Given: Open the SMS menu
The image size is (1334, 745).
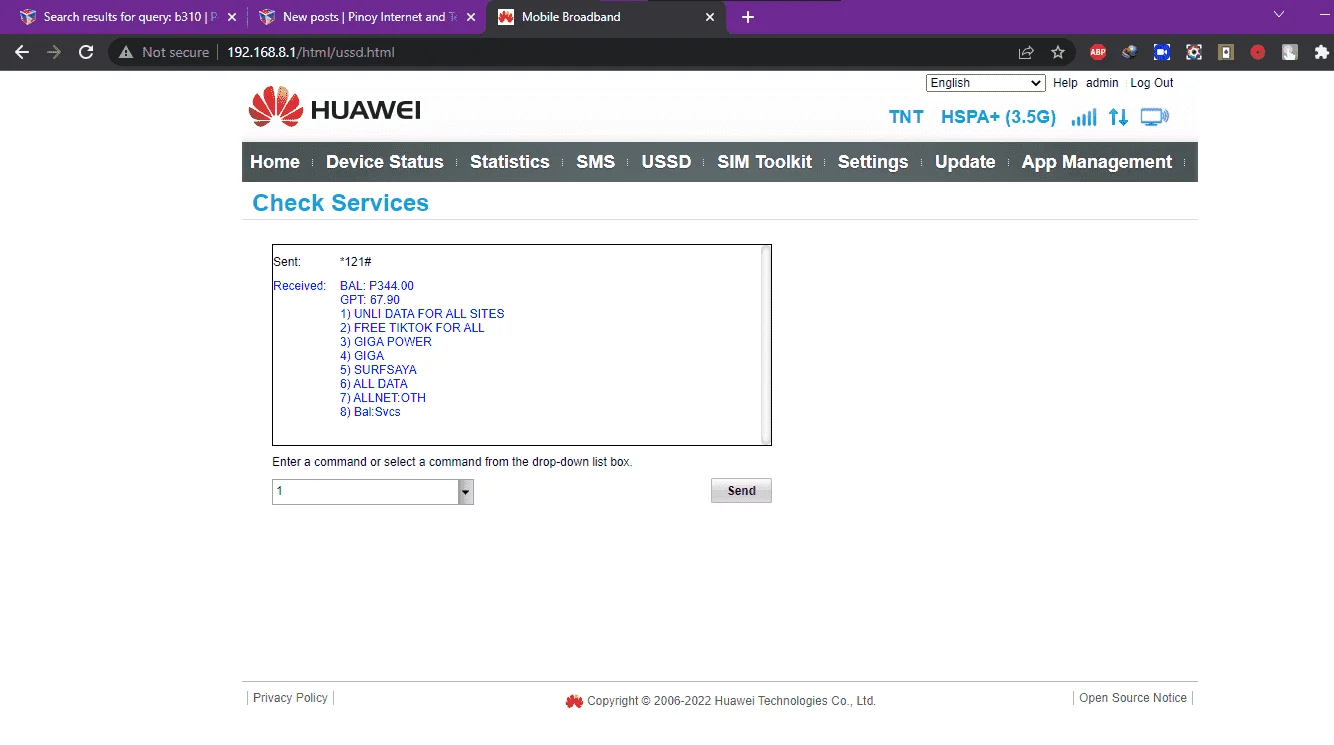Looking at the screenshot, I should 596,162.
